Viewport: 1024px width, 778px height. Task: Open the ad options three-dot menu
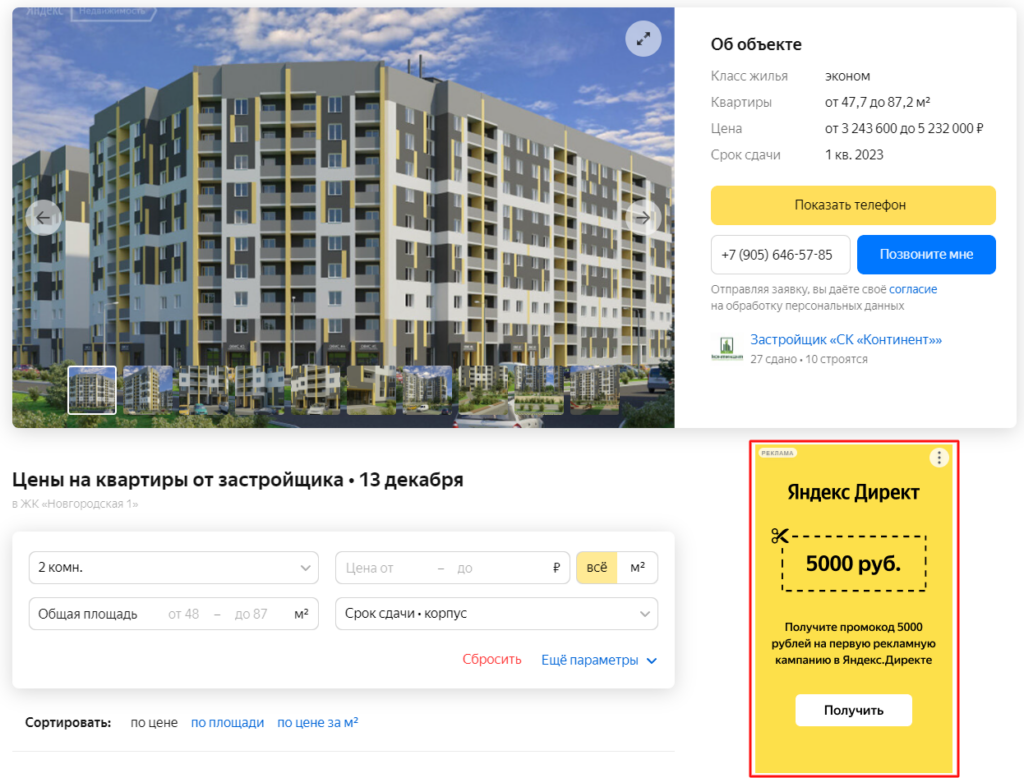[x=939, y=458]
